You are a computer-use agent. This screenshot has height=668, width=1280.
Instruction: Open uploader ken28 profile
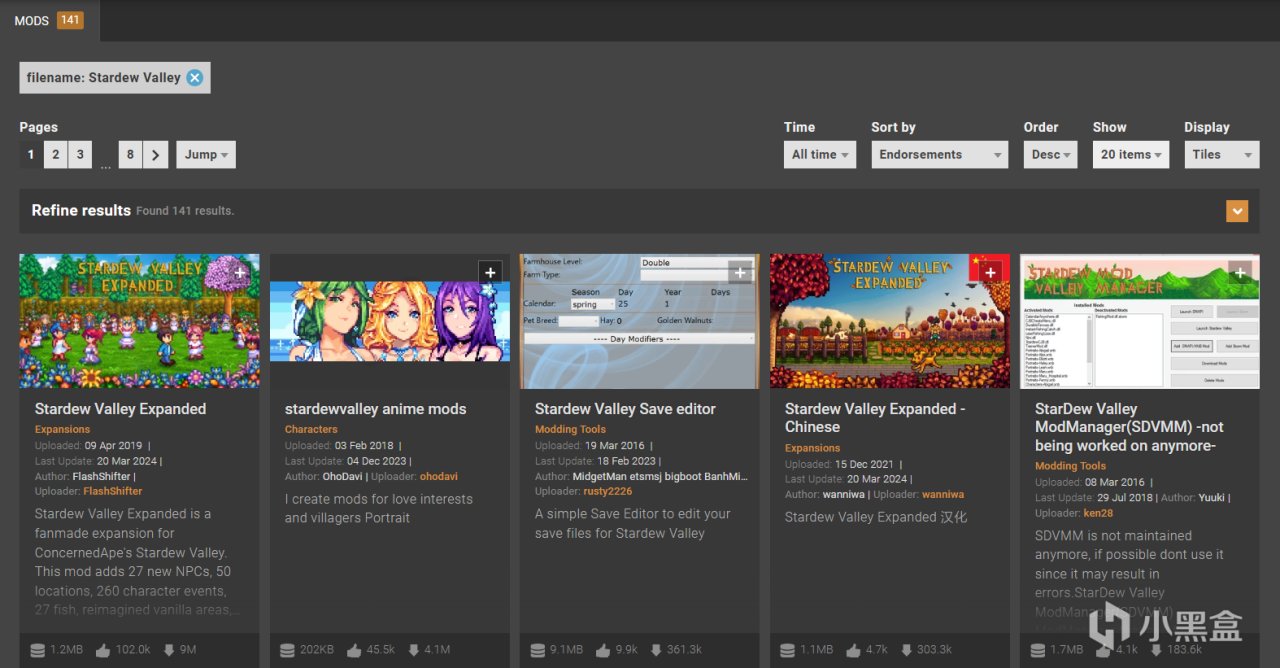tap(1098, 513)
